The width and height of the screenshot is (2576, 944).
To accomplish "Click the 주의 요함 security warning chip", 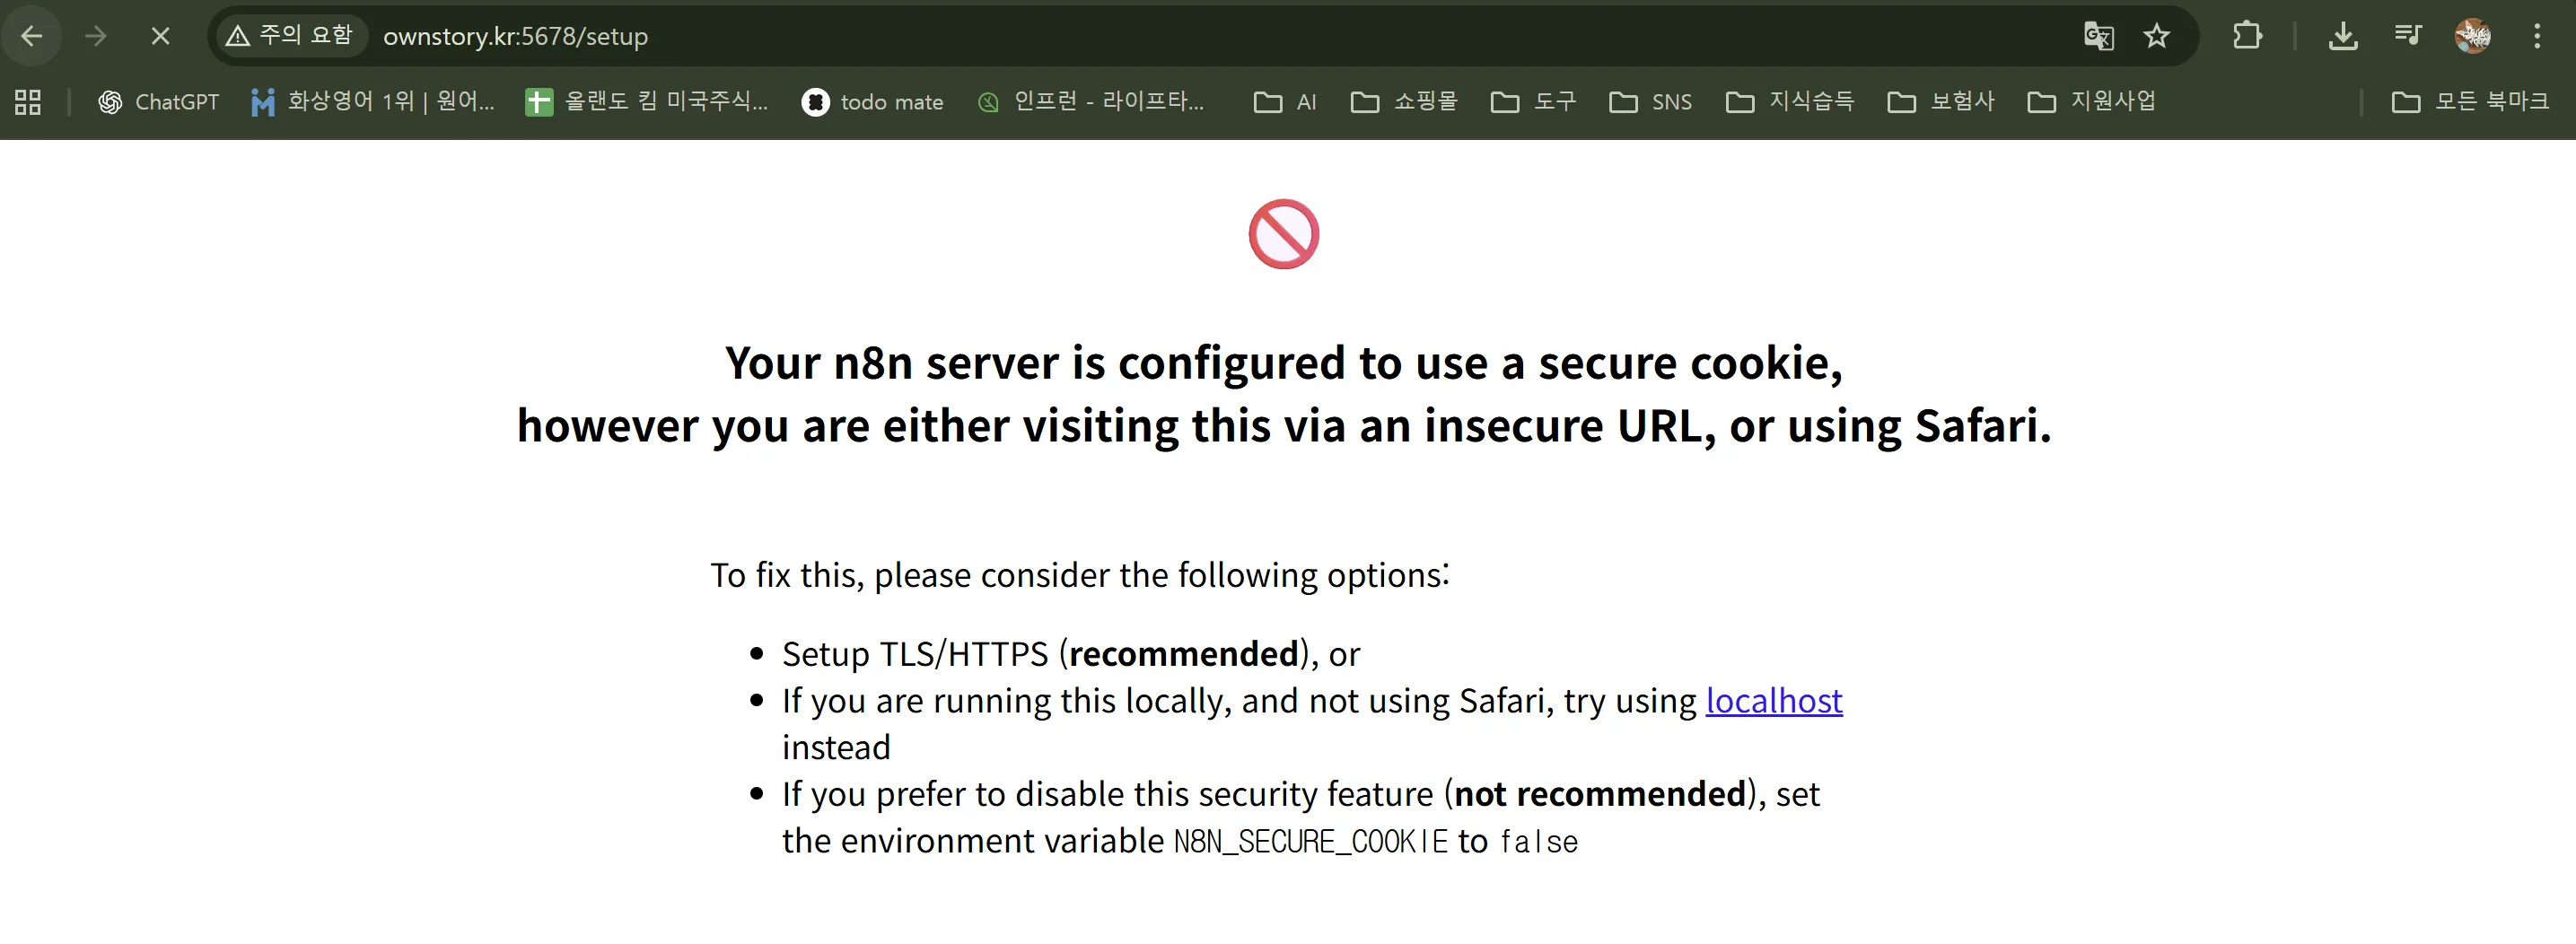I will [x=290, y=37].
